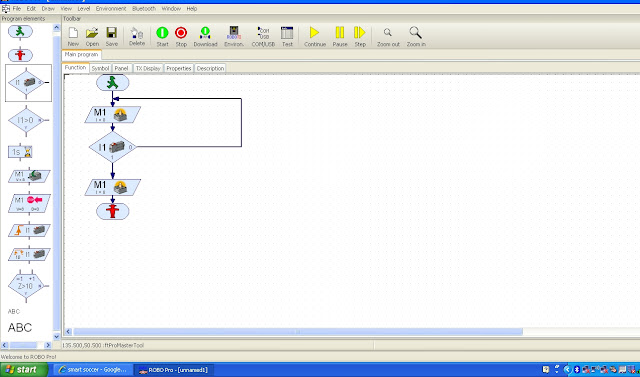Switch the Environ. setting in toolbar
Image resolution: width=640 pixels, height=377 pixels.
pyautogui.click(x=234, y=36)
